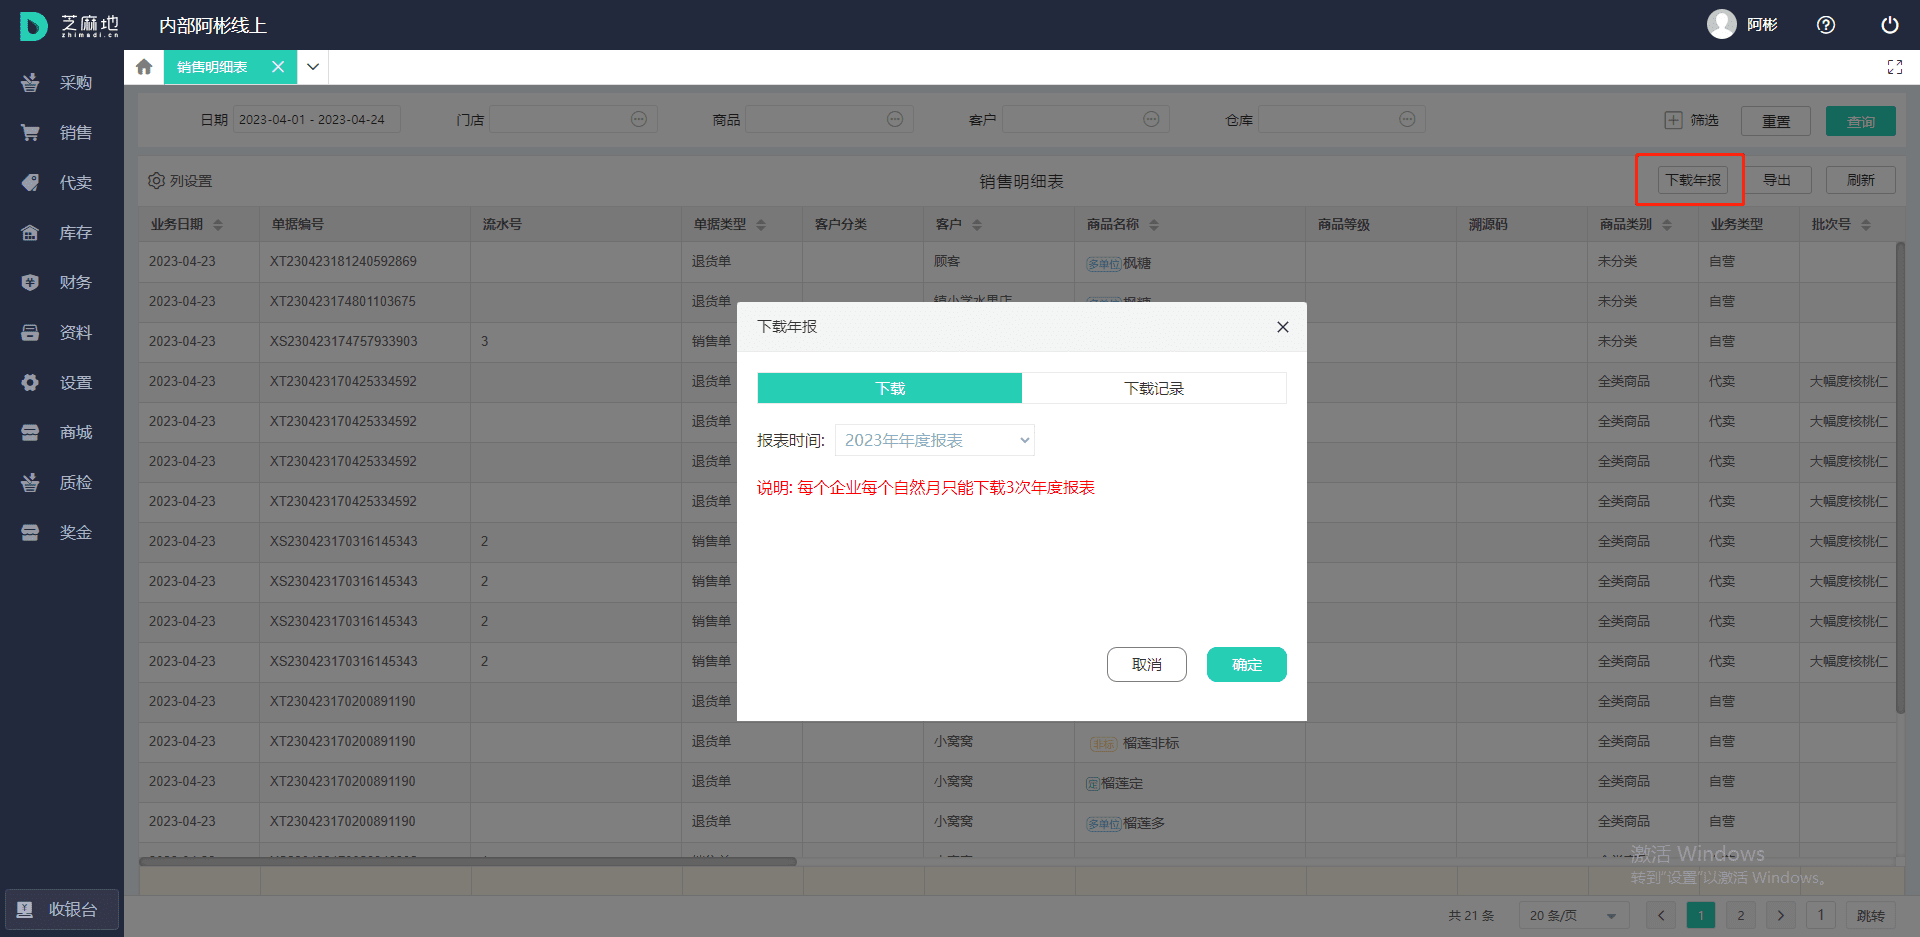The width and height of the screenshot is (1920, 937).
Task: Open the help question mark icon
Action: 1826,25
